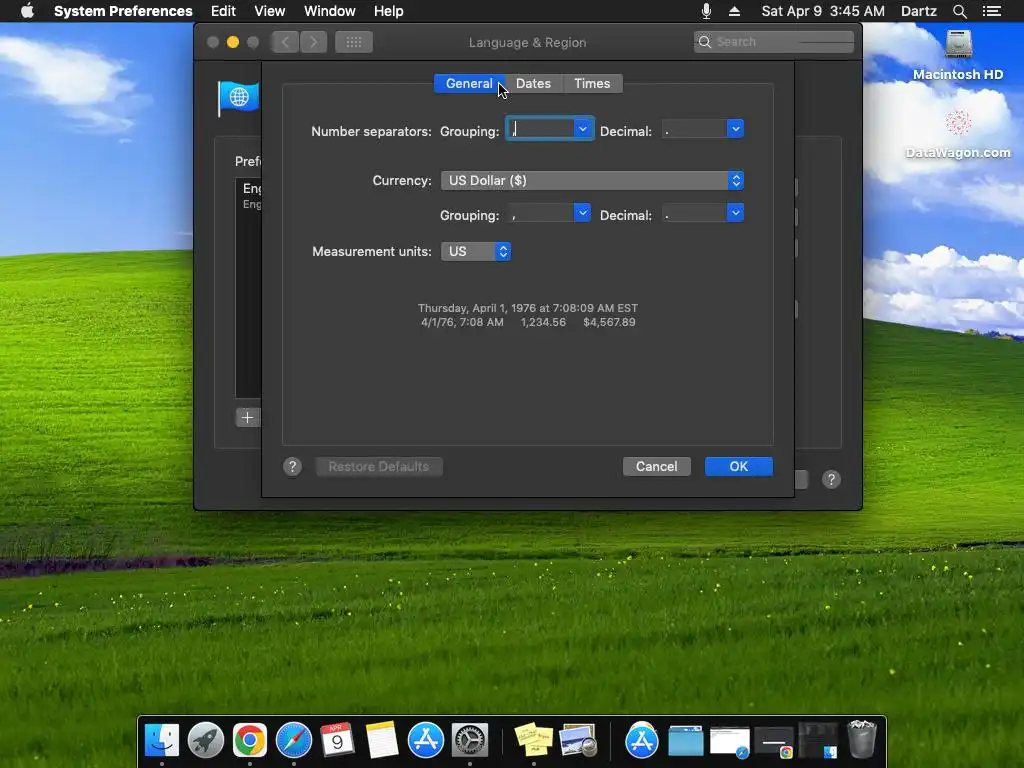
Task: Restore minimized Finder window from dock
Action: click(818, 741)
